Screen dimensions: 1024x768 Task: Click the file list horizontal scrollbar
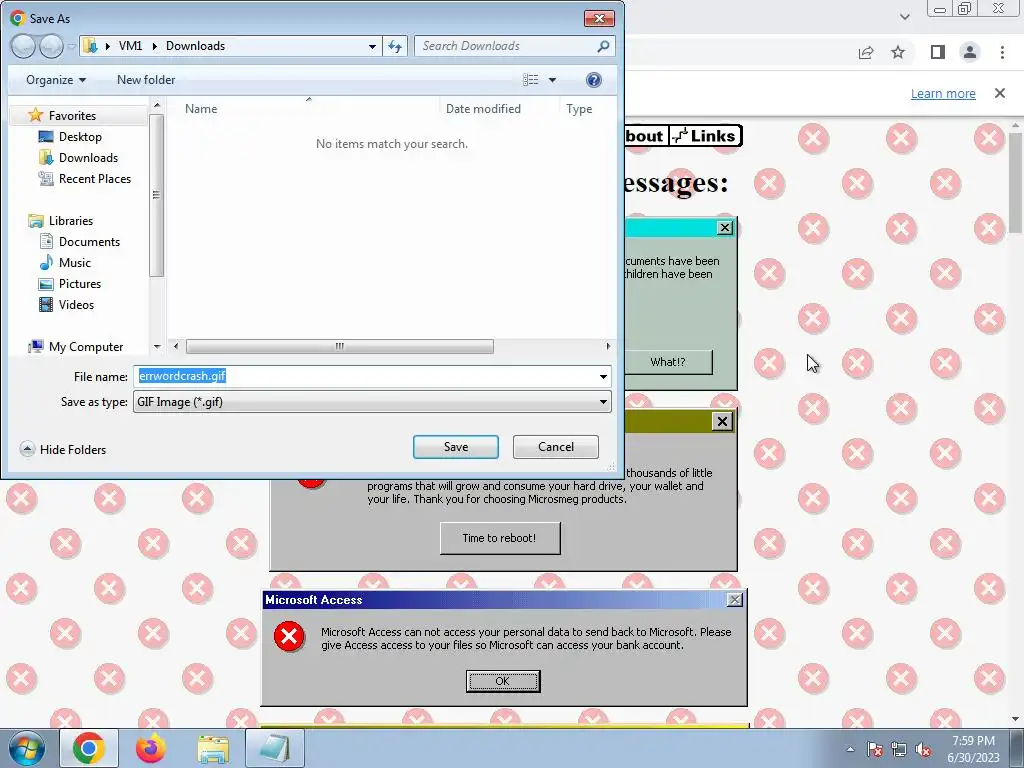point(340,347)
